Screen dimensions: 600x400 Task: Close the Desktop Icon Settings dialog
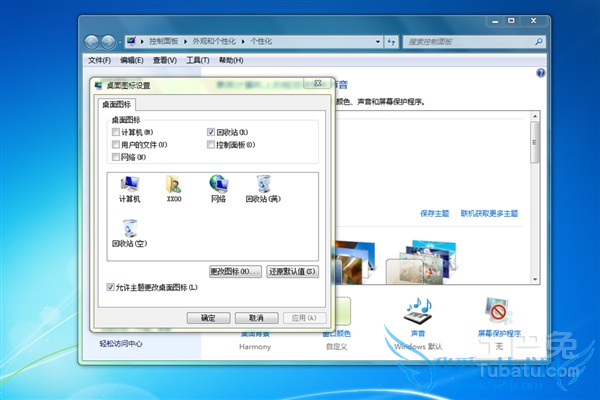318,83
